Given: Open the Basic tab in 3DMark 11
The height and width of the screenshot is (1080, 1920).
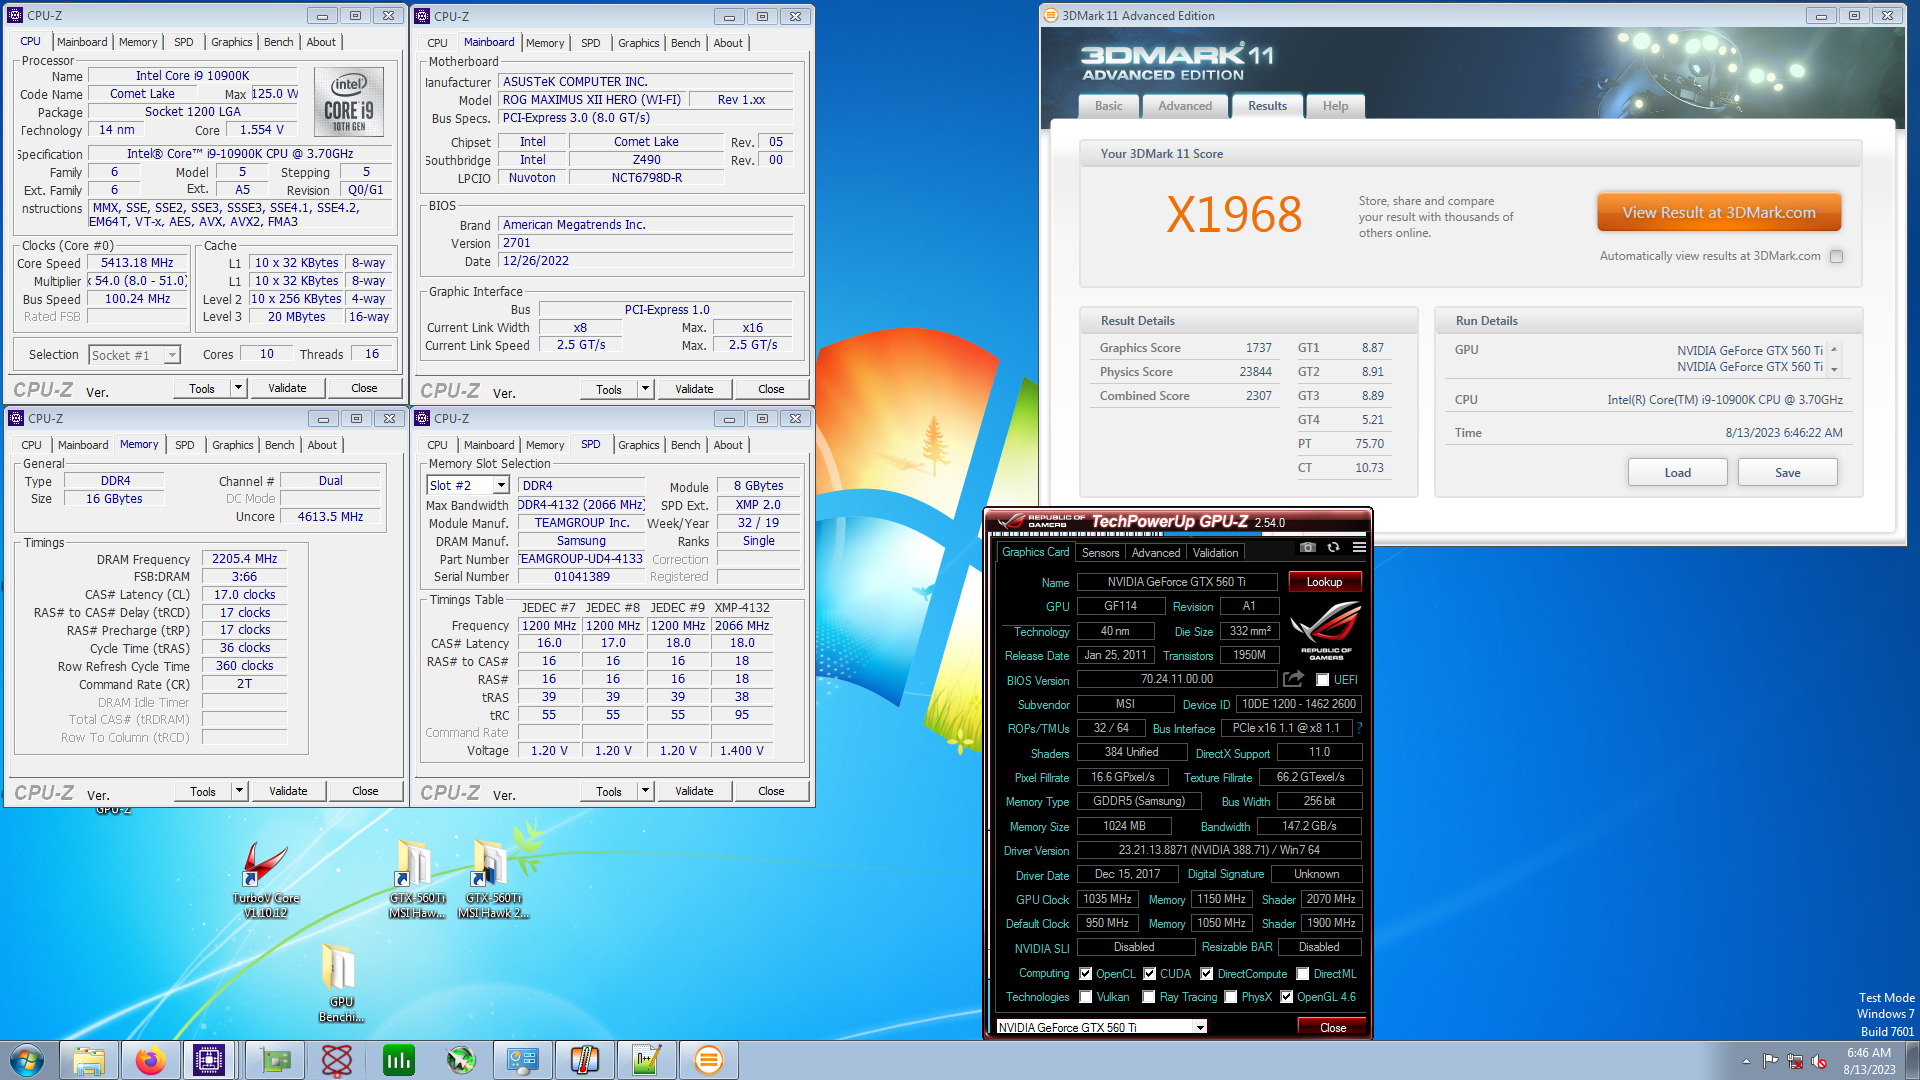Looking at the screenshot, I should point(1108,106).
